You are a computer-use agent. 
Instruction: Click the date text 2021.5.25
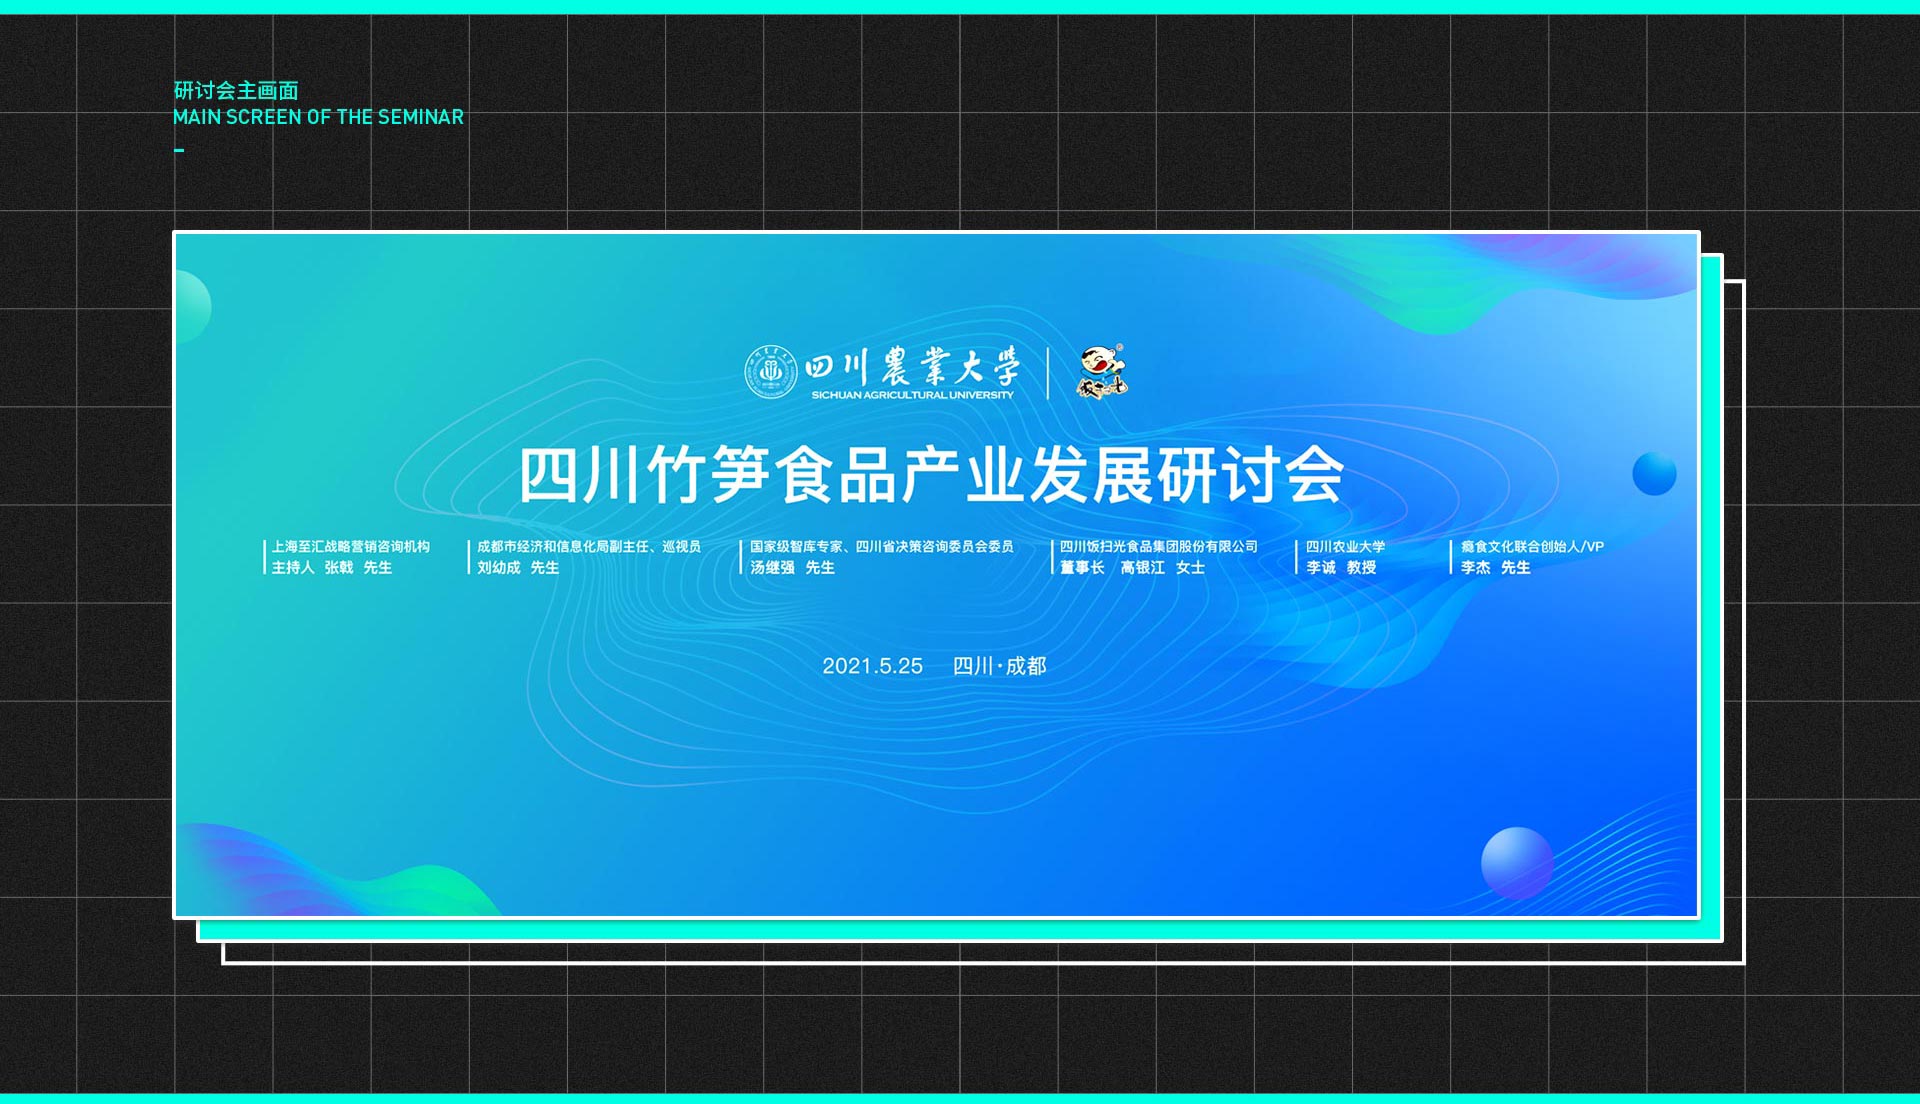pos(872,666)
